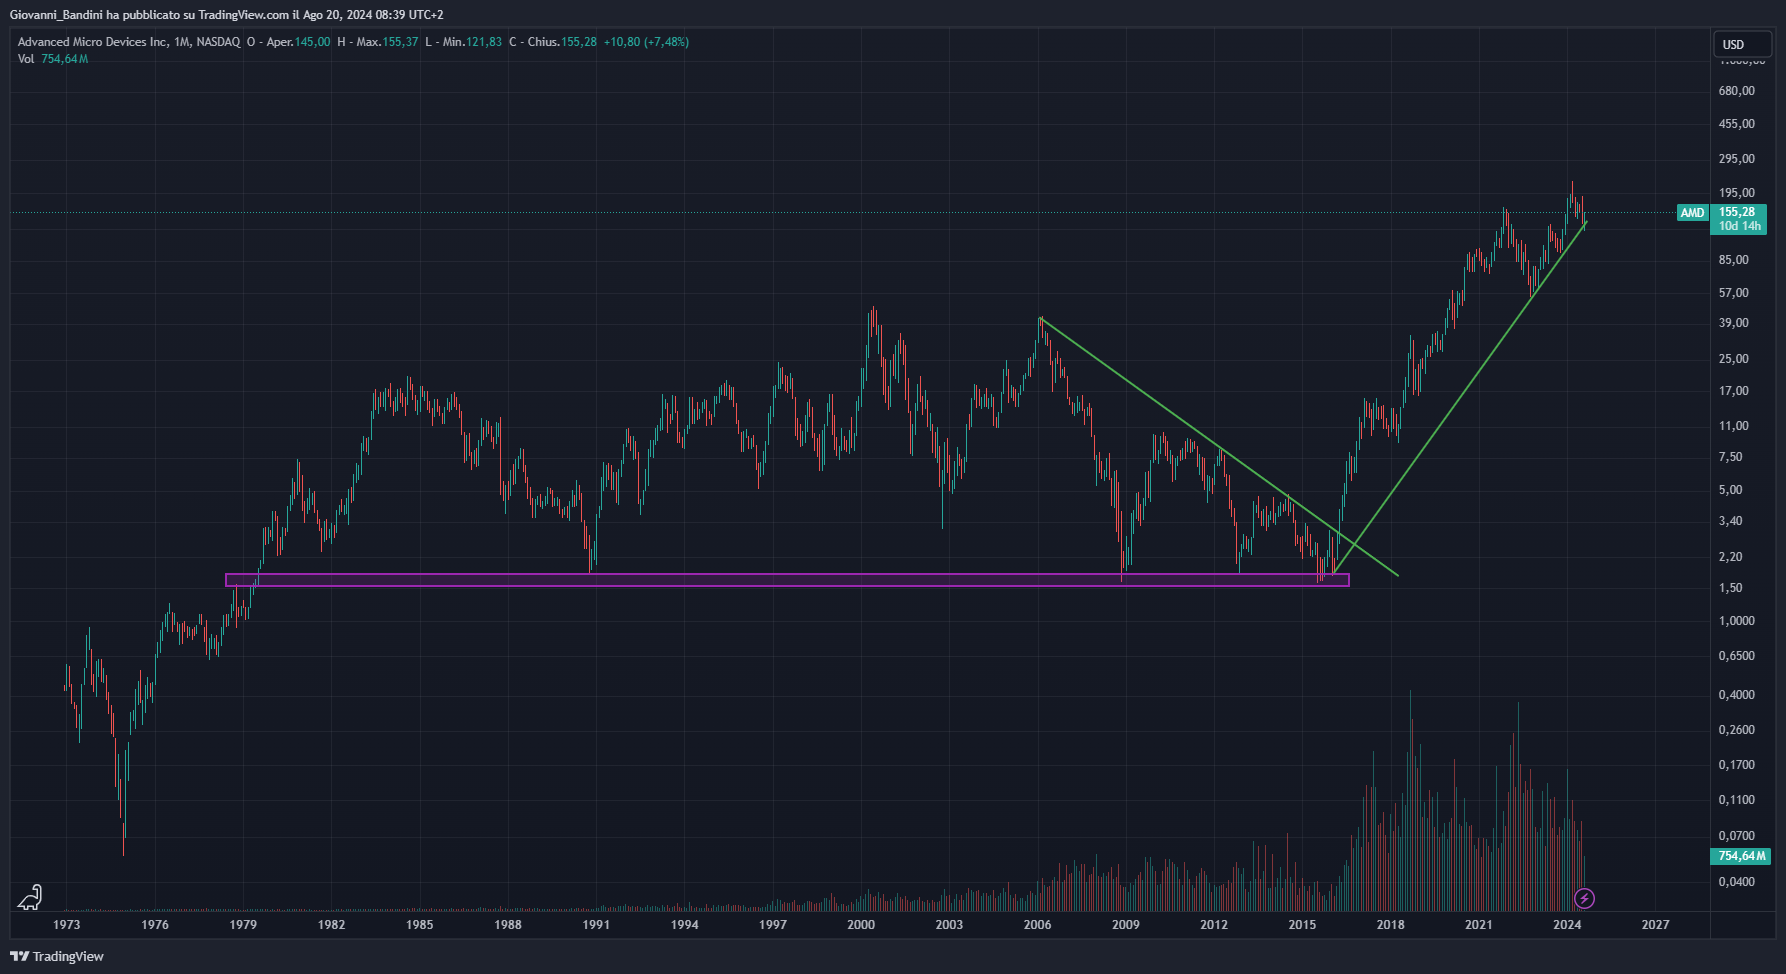The width and height of the screenshot is (1786, 974).
Task: Click the 5,00 price axis label
Action: (1731, 490)
